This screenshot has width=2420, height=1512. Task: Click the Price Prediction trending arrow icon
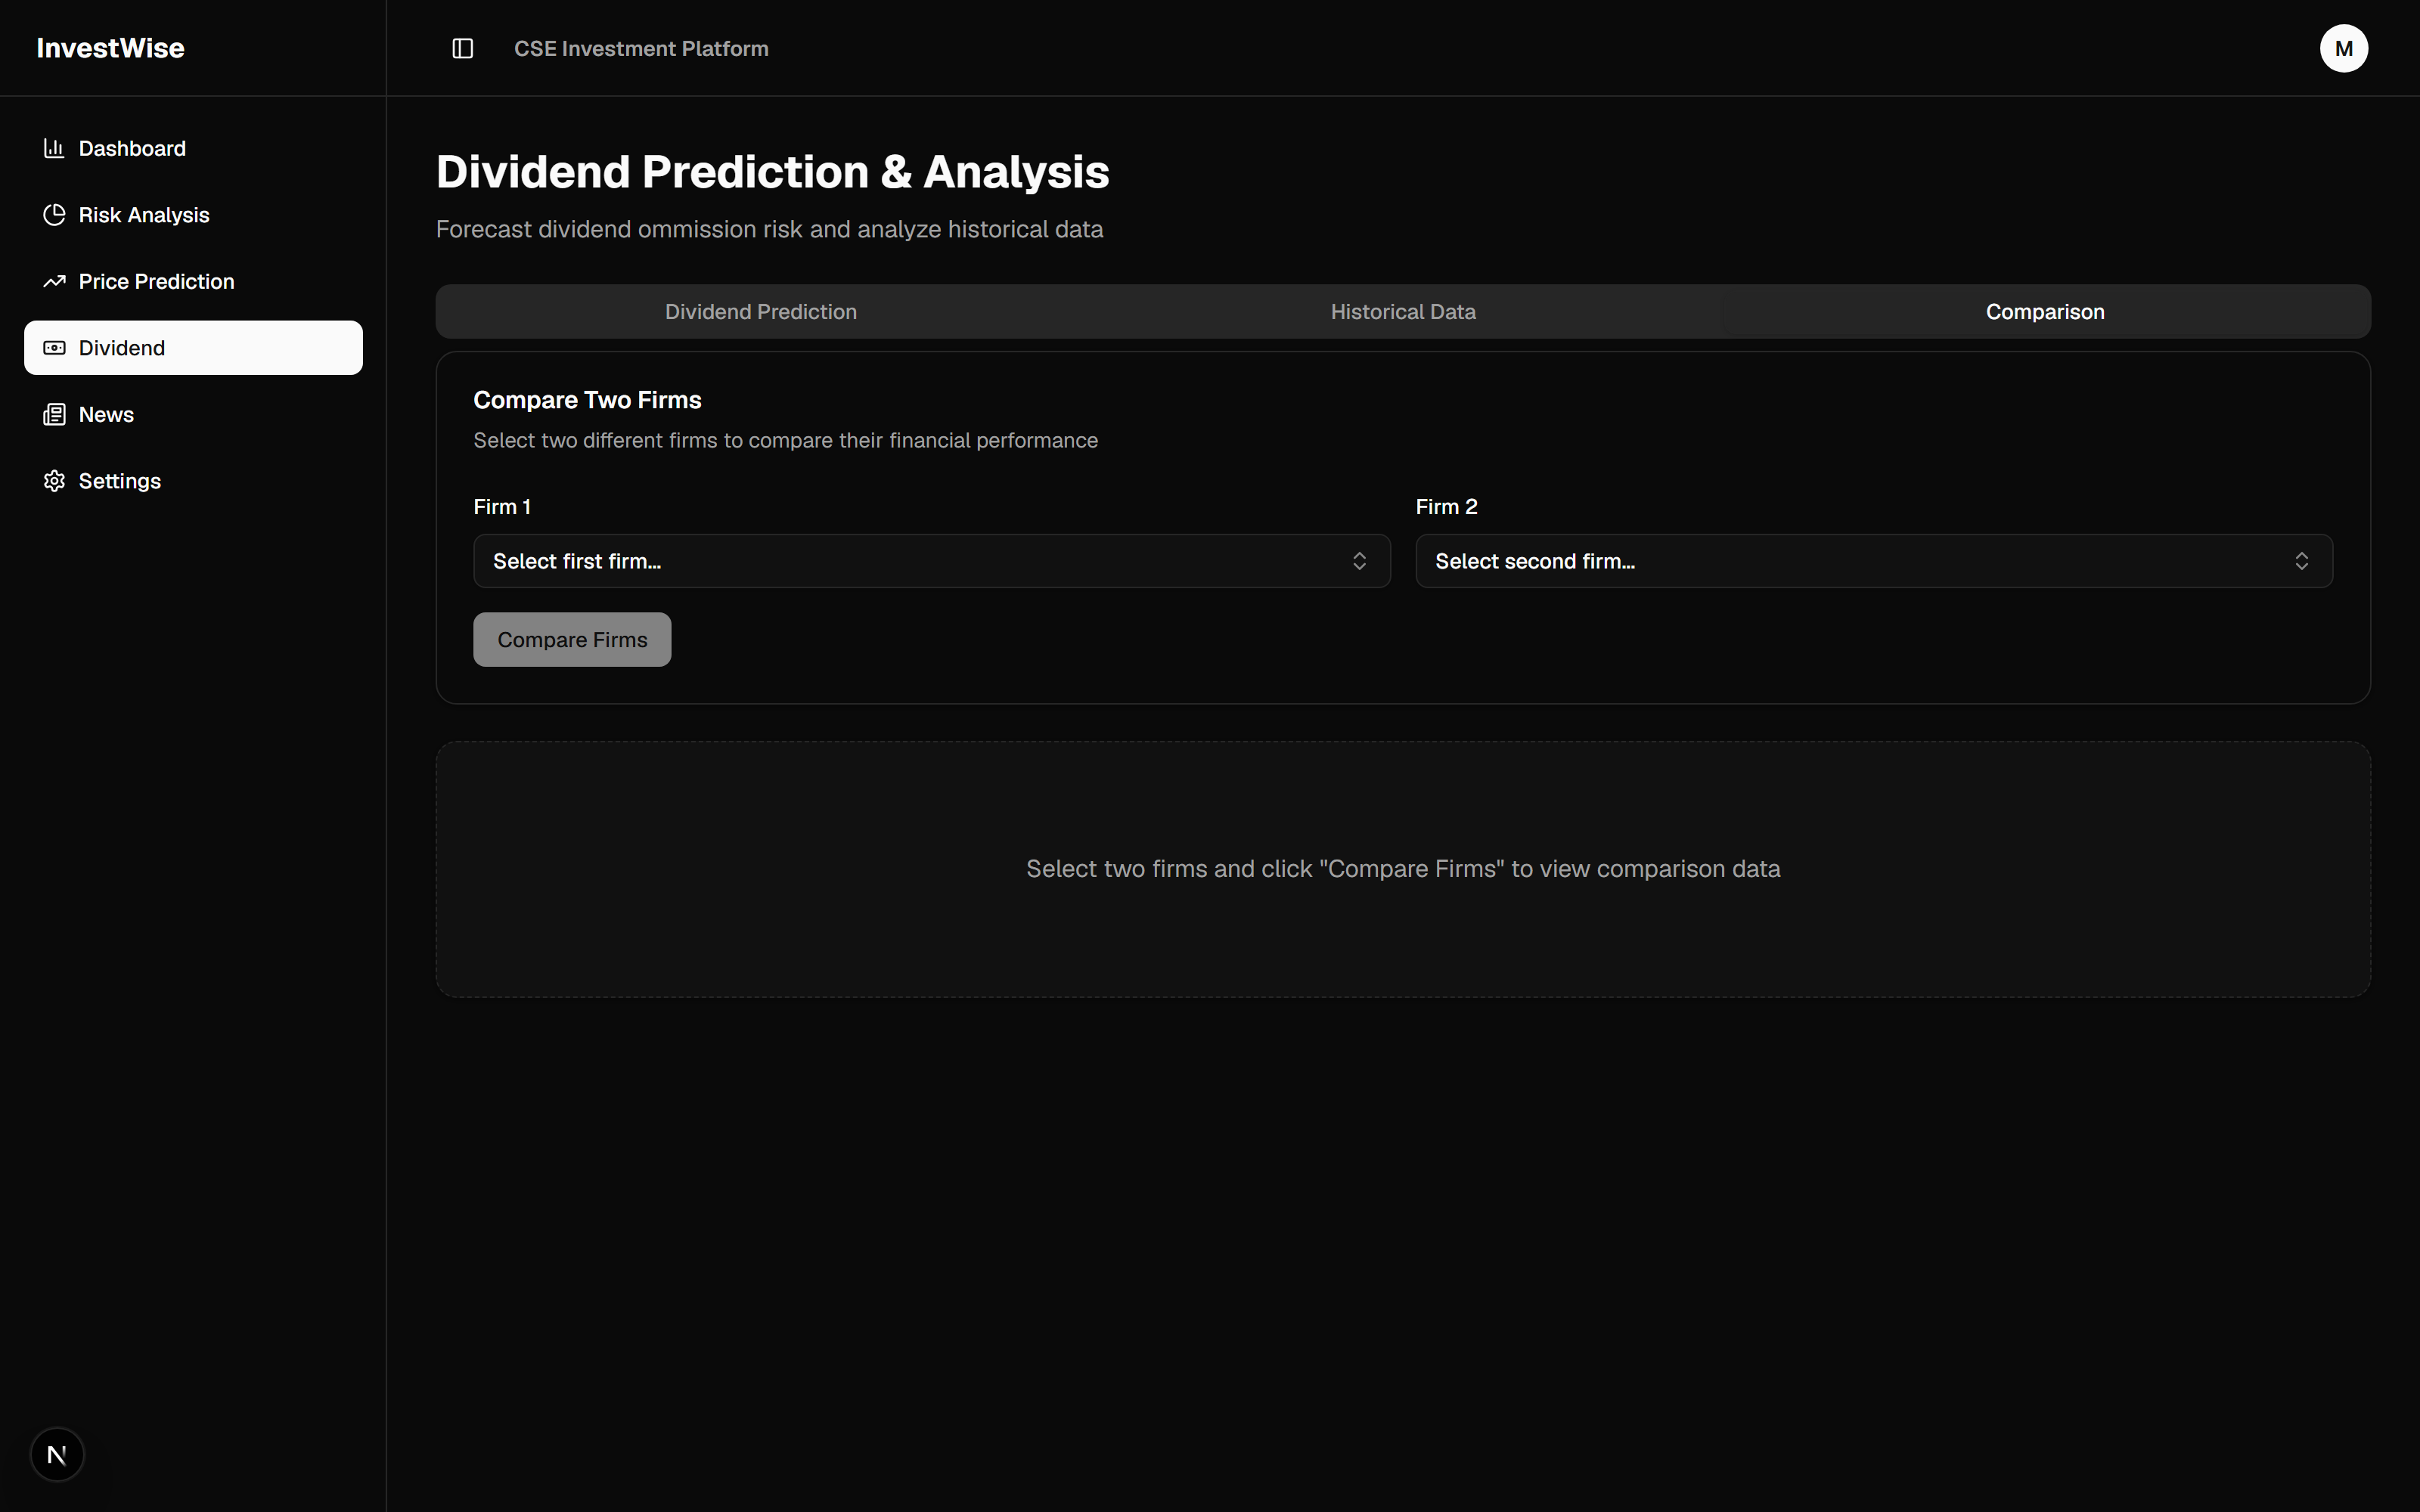coord(54,282)
